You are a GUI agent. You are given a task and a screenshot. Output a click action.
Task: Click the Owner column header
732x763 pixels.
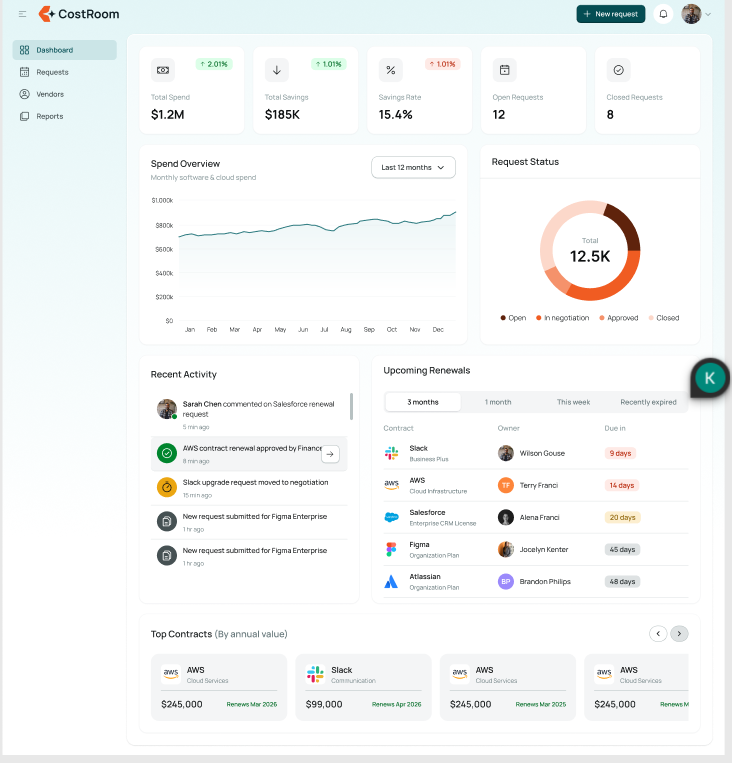click(508, 428)
